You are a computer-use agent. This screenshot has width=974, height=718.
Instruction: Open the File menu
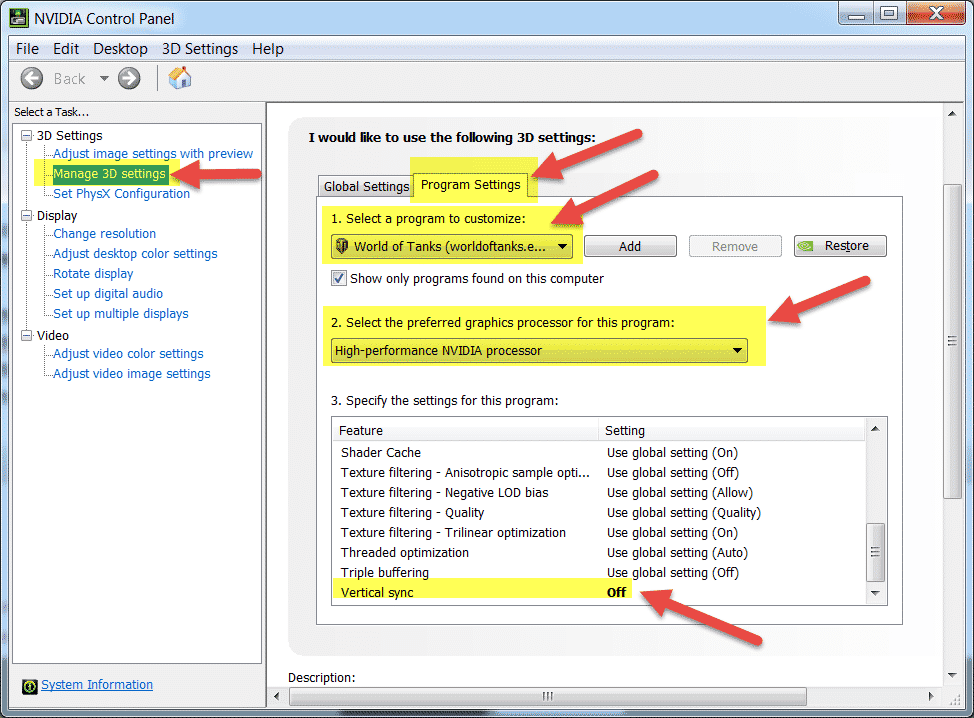27,49
